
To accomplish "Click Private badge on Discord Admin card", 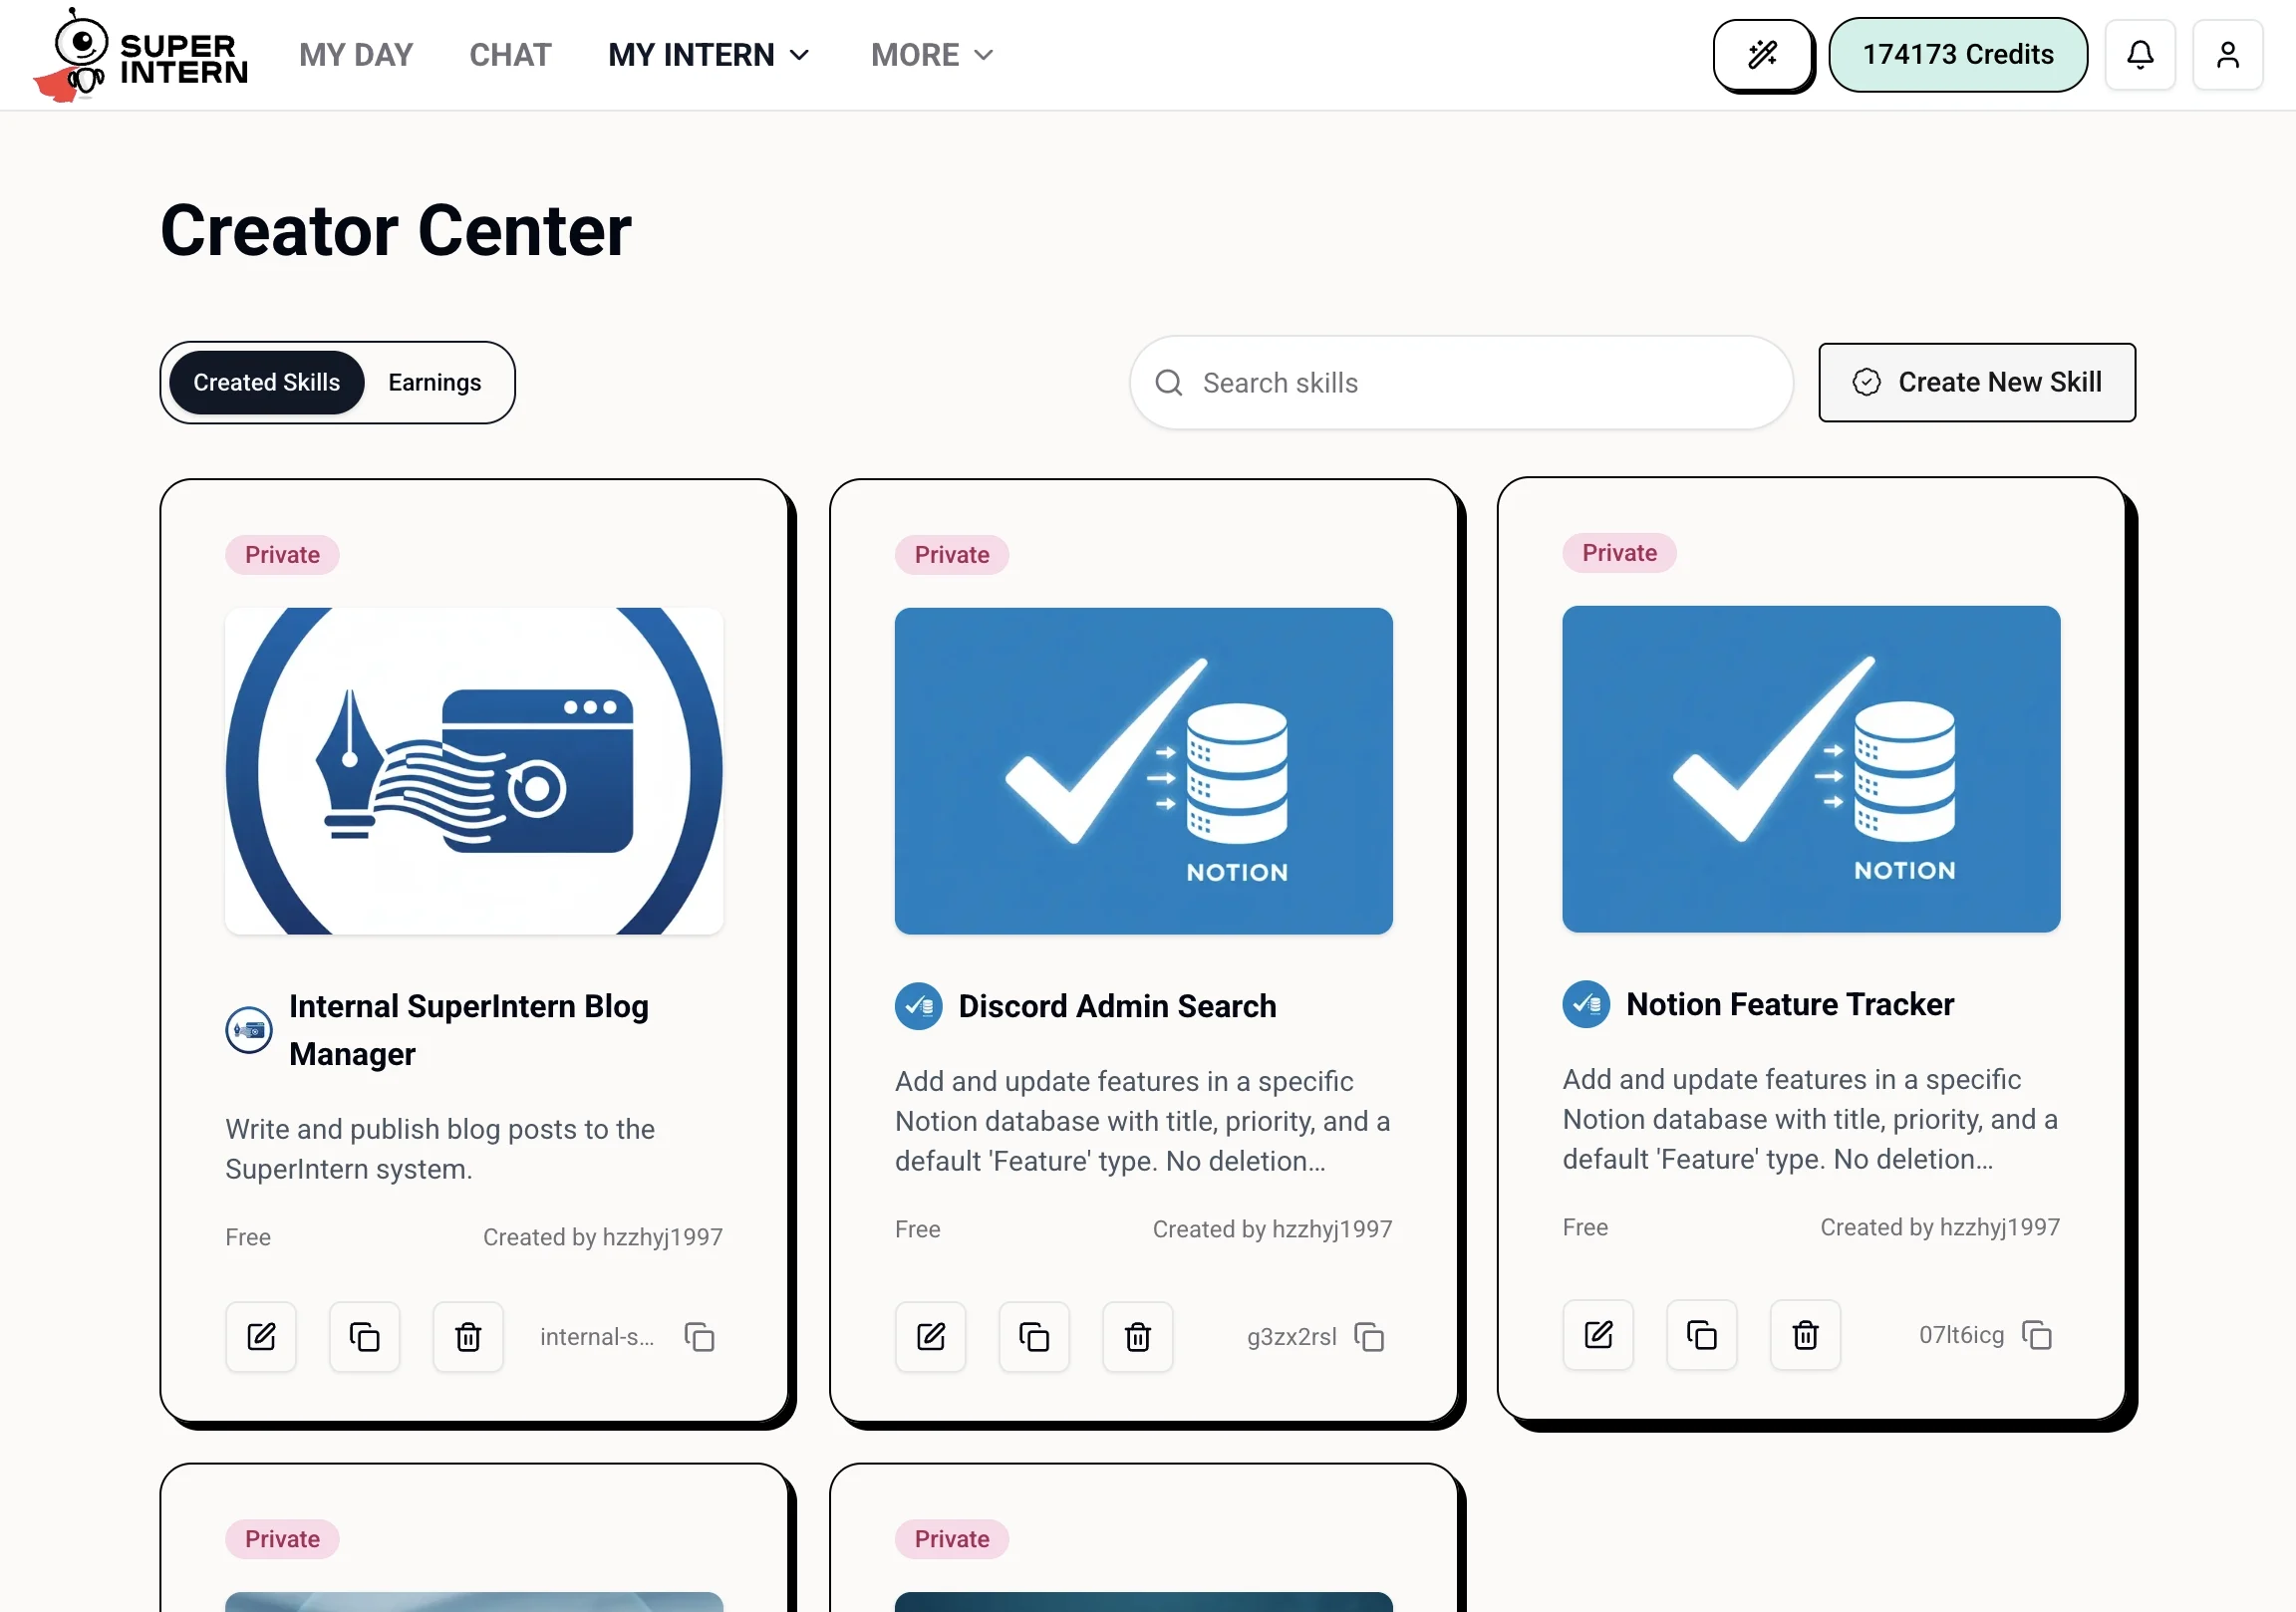I will tap(952, 555).
